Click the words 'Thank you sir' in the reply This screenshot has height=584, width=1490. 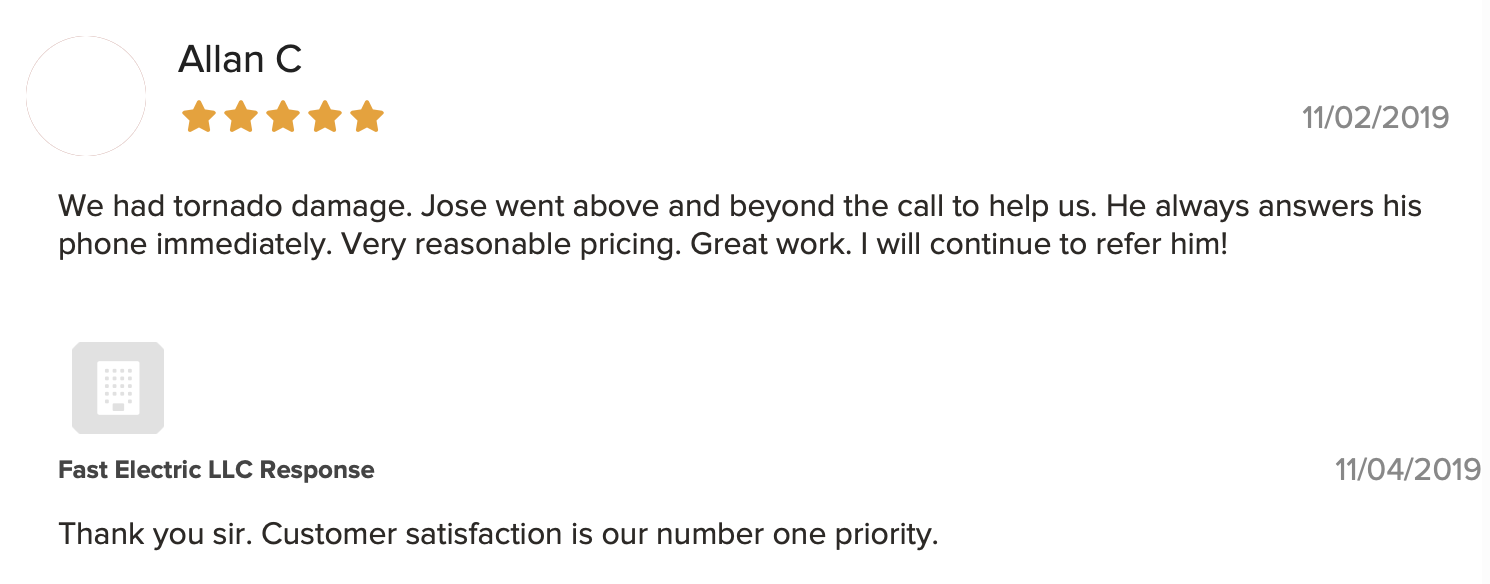click(155, 533)
